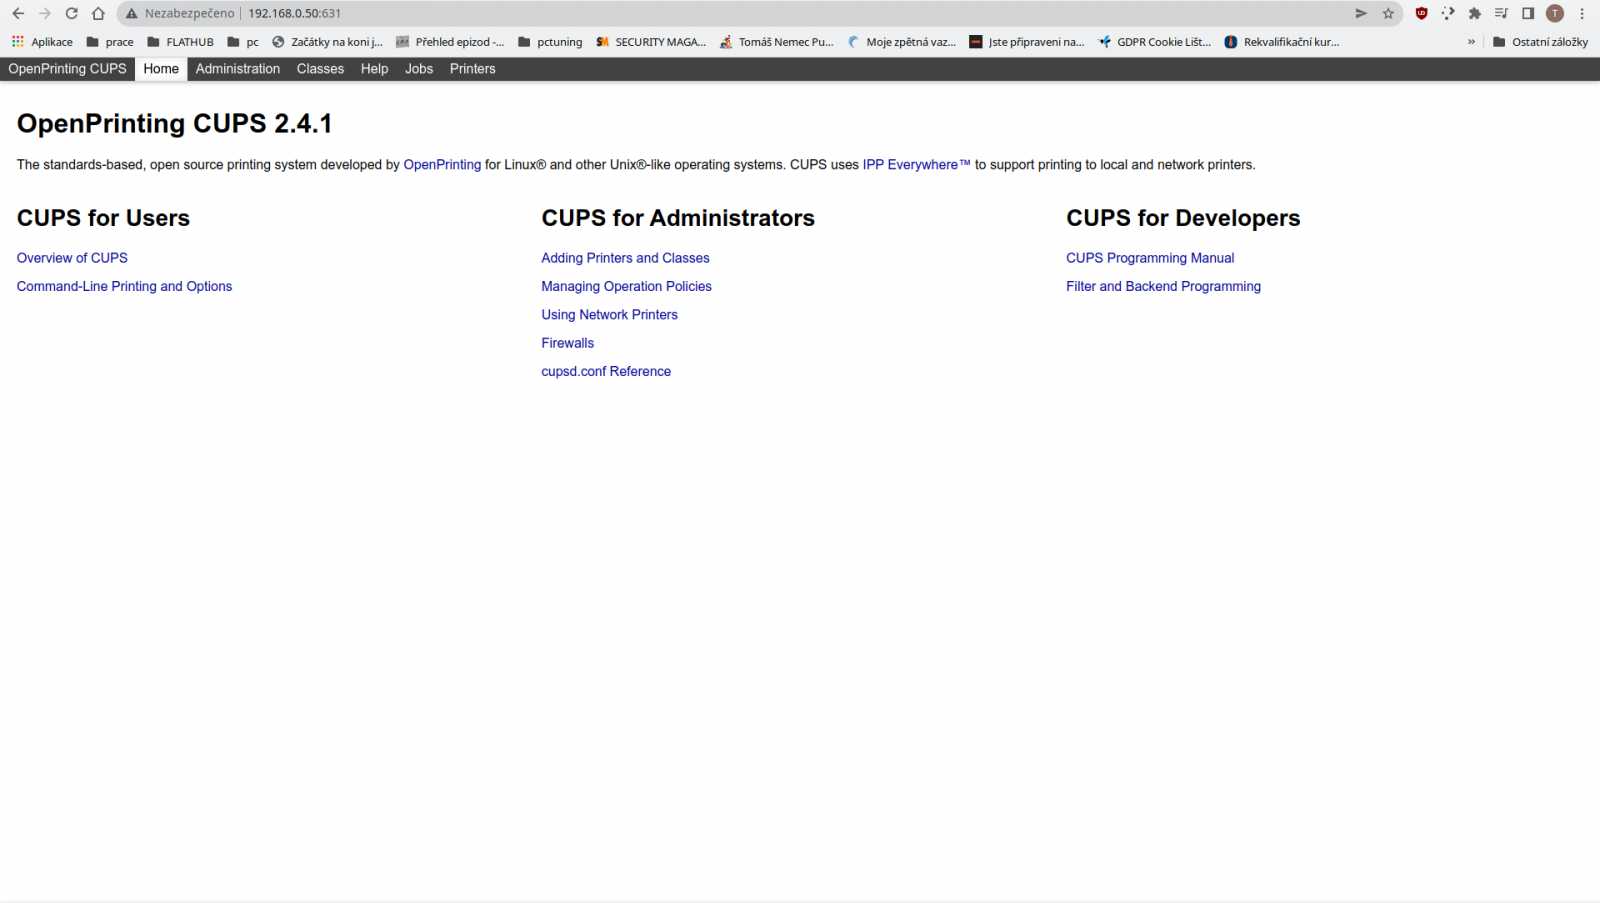Follow the IPP Everywhere link
The image size is (1600, 903).
point(917,165)
